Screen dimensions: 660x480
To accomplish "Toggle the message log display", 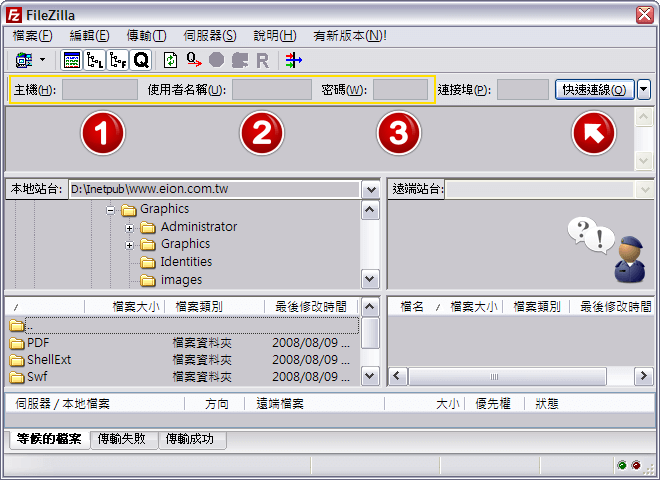I will (x=72, y=60).
